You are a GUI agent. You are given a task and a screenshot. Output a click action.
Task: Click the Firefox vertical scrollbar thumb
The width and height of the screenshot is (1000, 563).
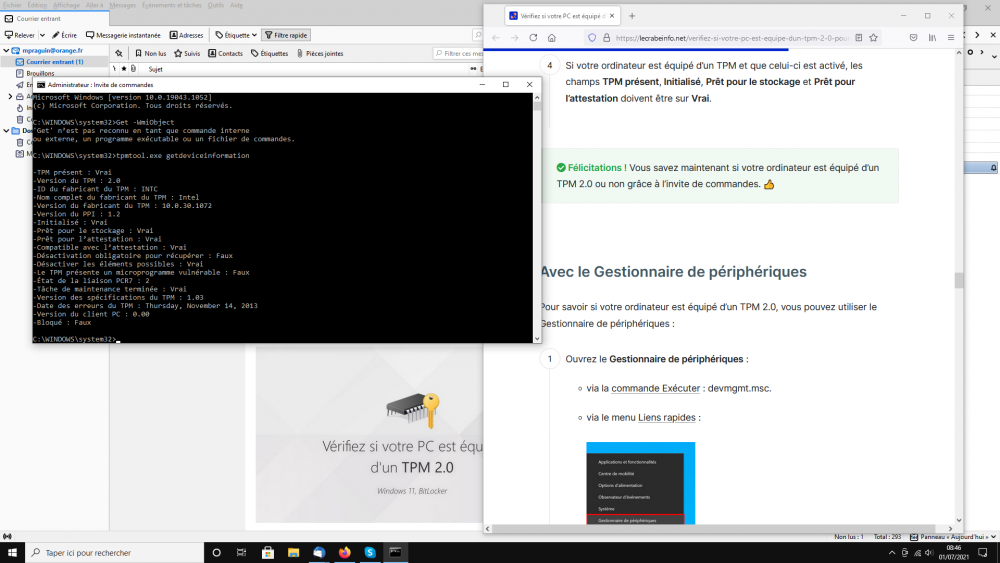959,281
